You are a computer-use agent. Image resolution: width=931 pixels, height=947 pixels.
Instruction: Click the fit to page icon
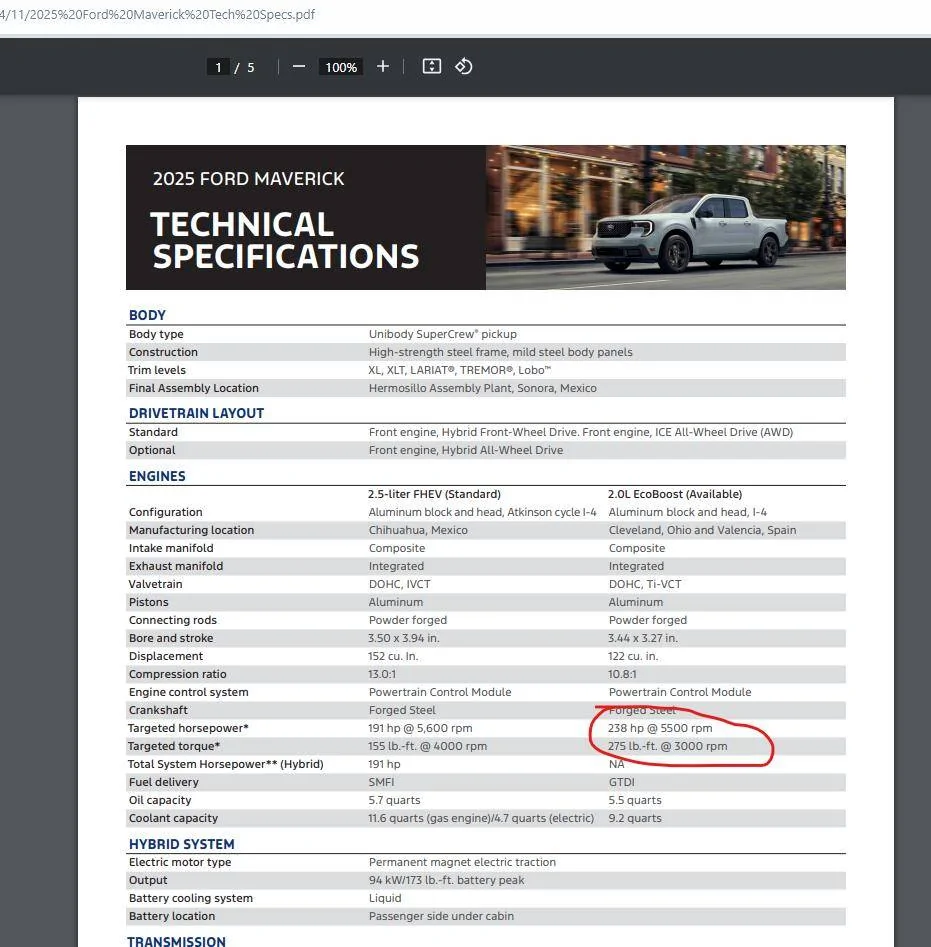[x=432, y=66]
